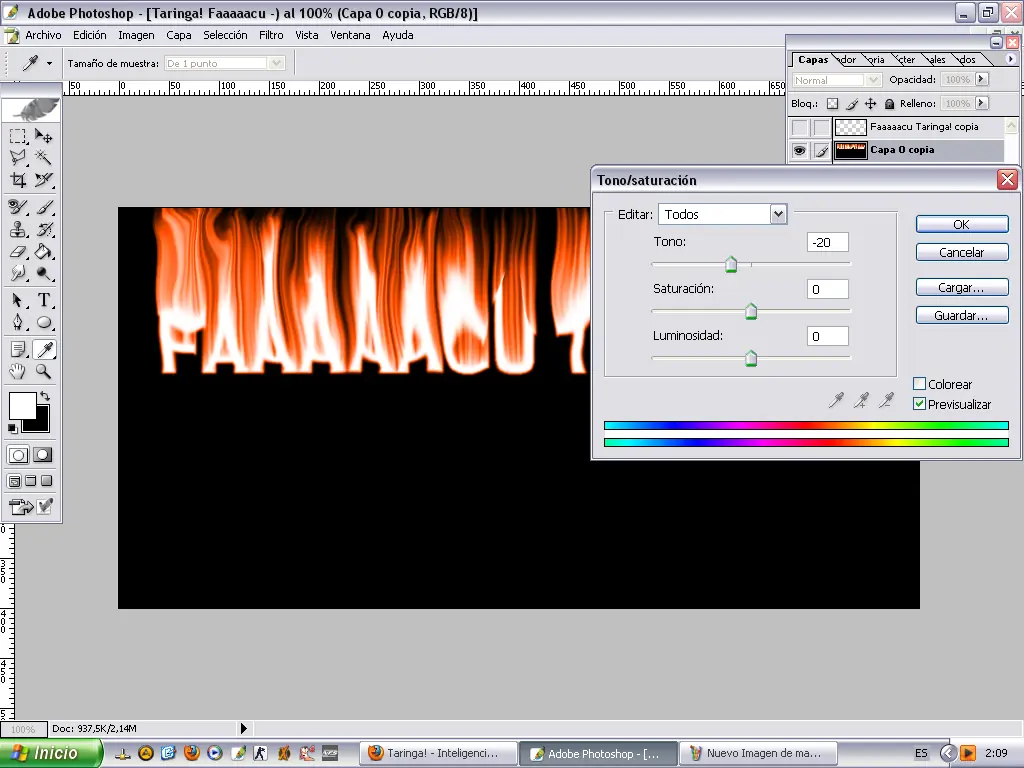Click the Luminosidad slider handle
Screen dimensions: 1024x768
pyautogui.click(x=751, y=358)
